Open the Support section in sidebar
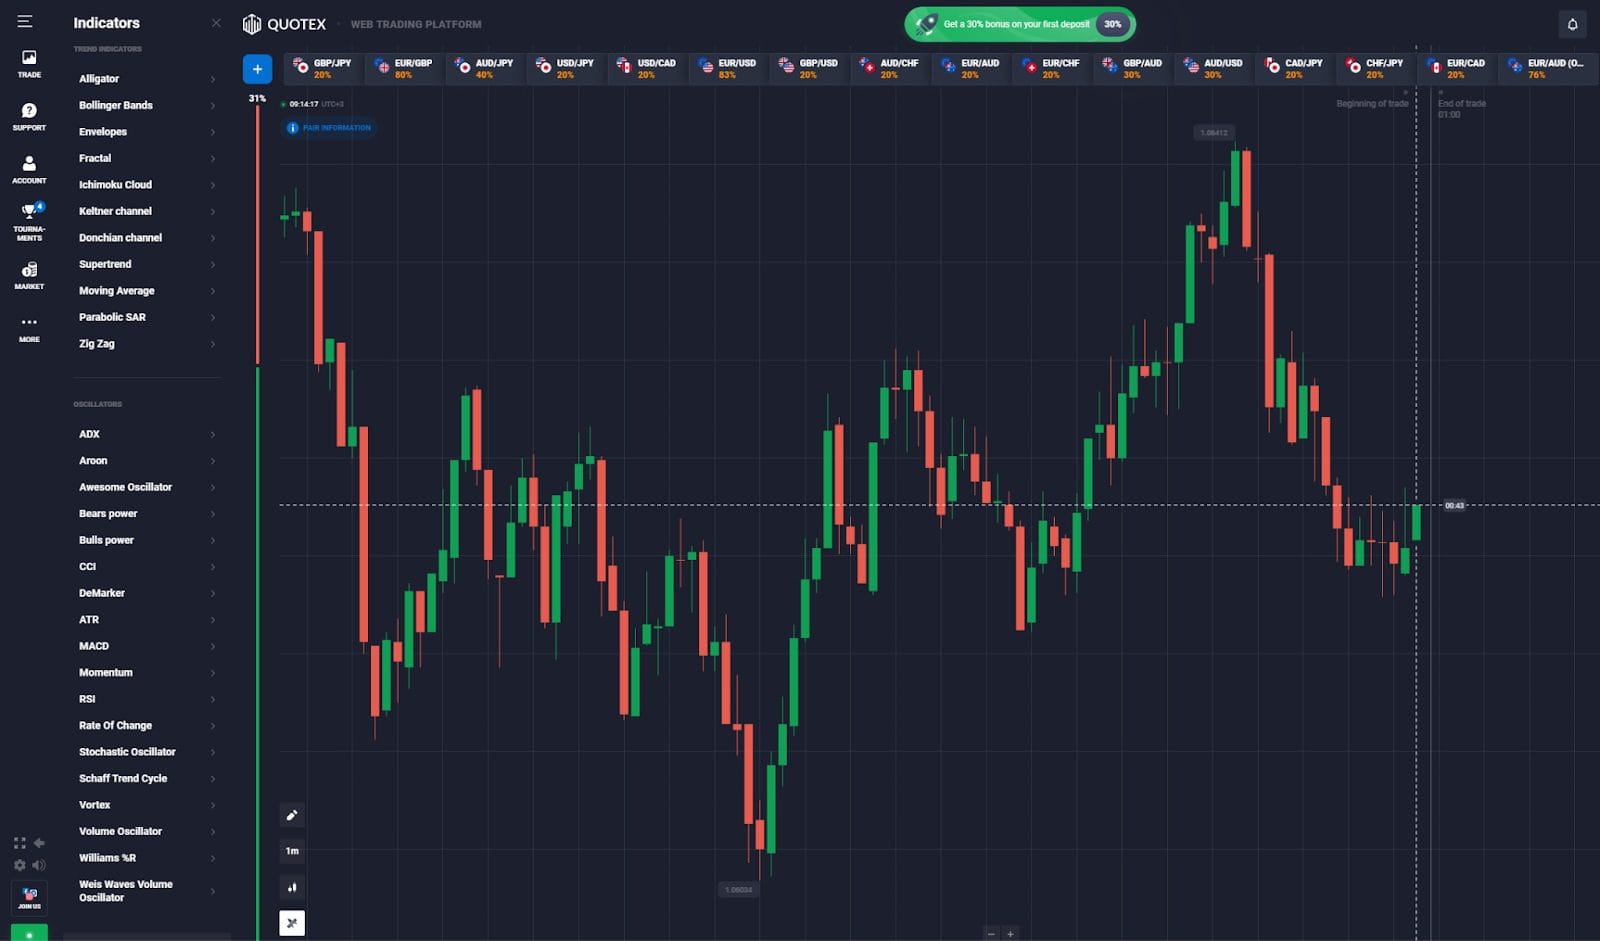 click(29, 117)
